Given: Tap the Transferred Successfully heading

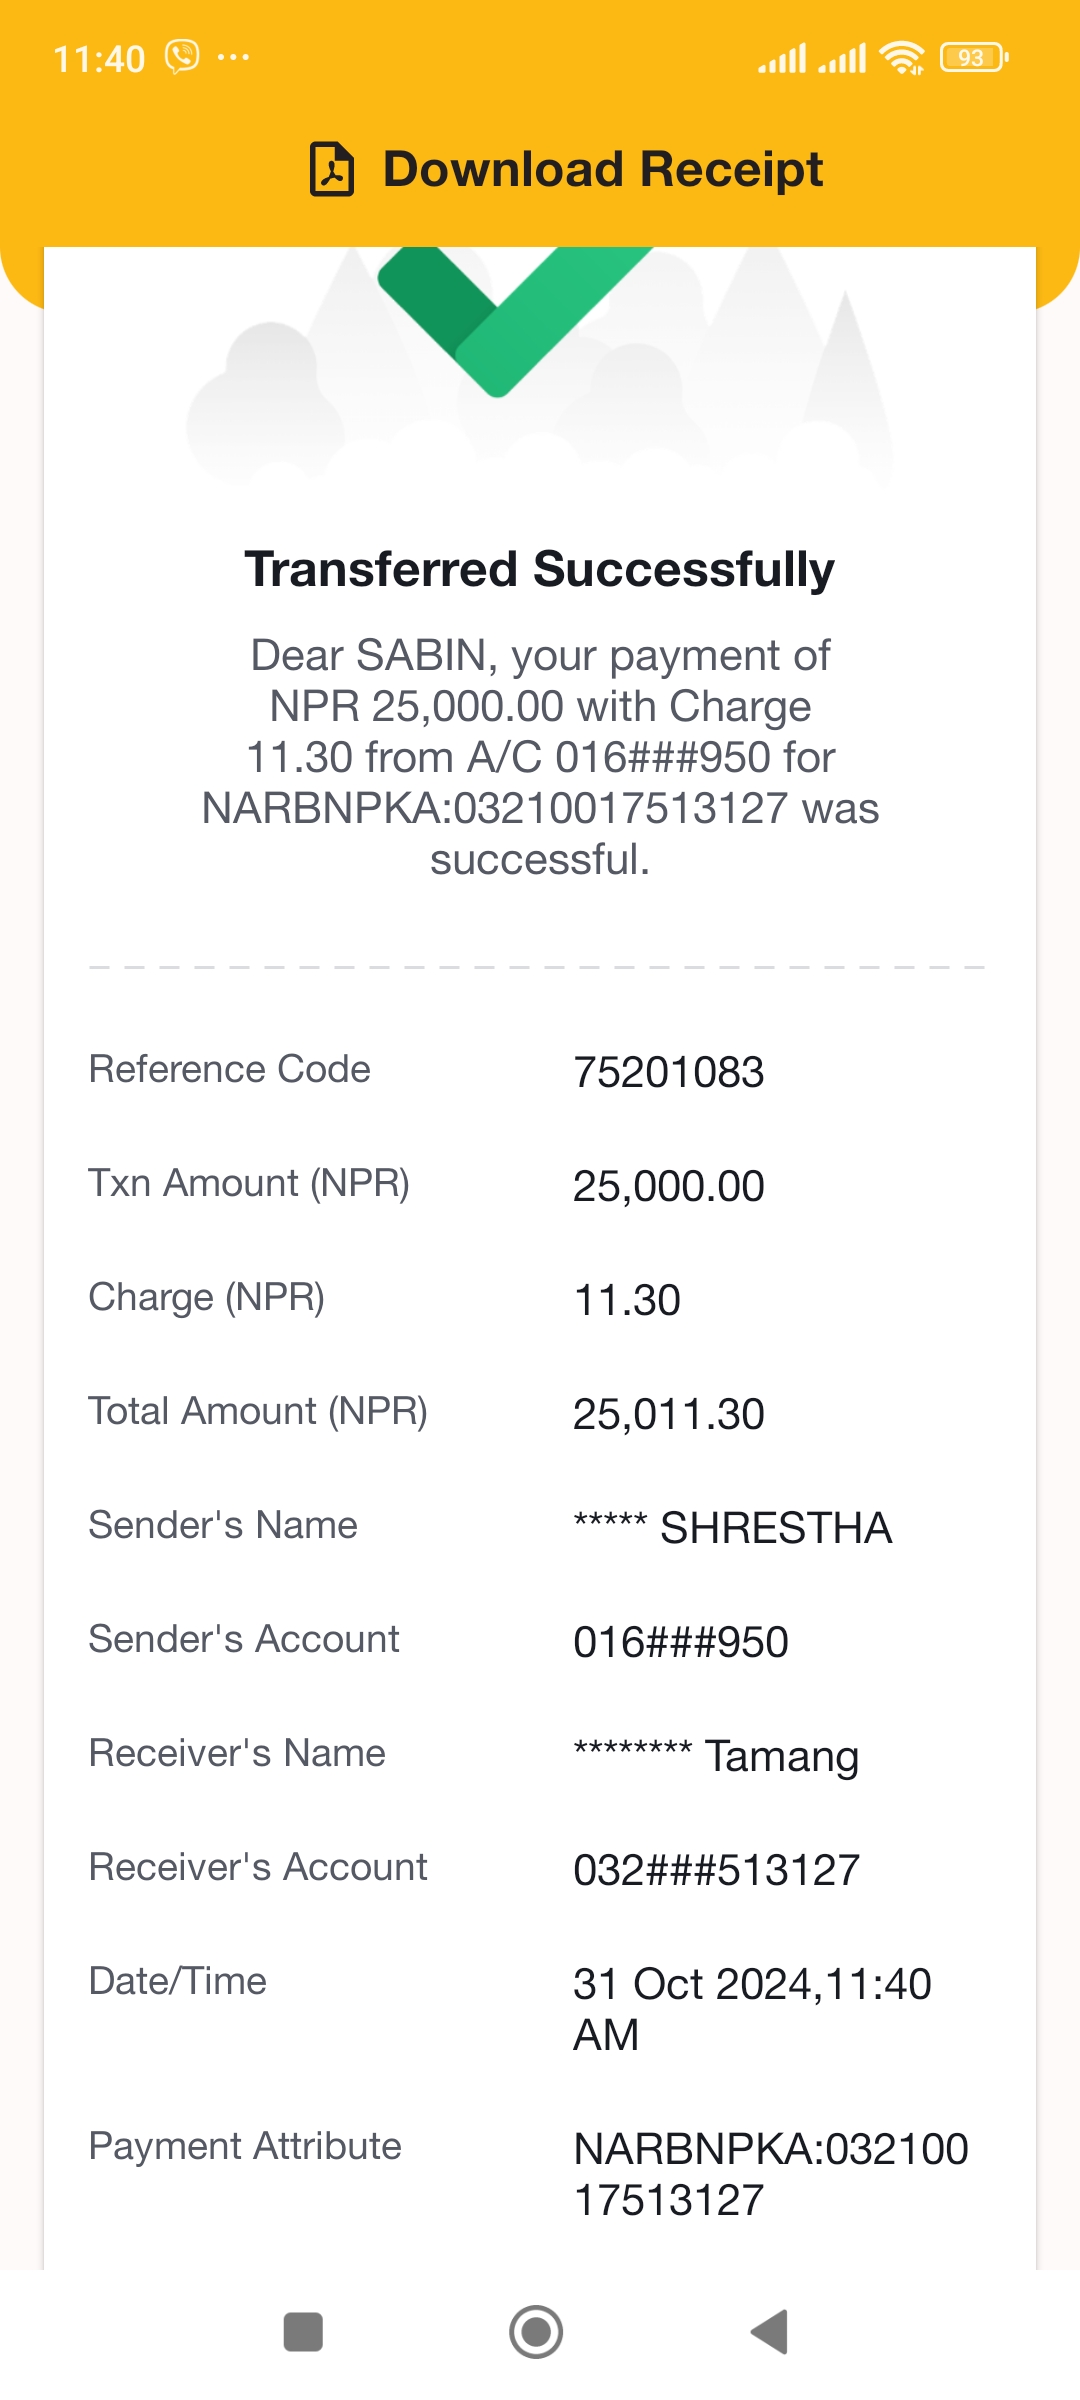Looking at the screenshot, I should coord(539,569).
